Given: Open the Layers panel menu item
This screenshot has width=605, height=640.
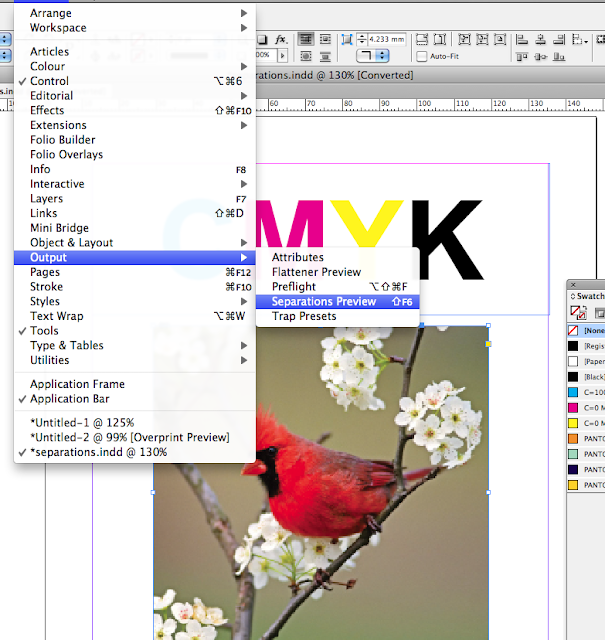Looking at the screenshot, I should [135, 198].
